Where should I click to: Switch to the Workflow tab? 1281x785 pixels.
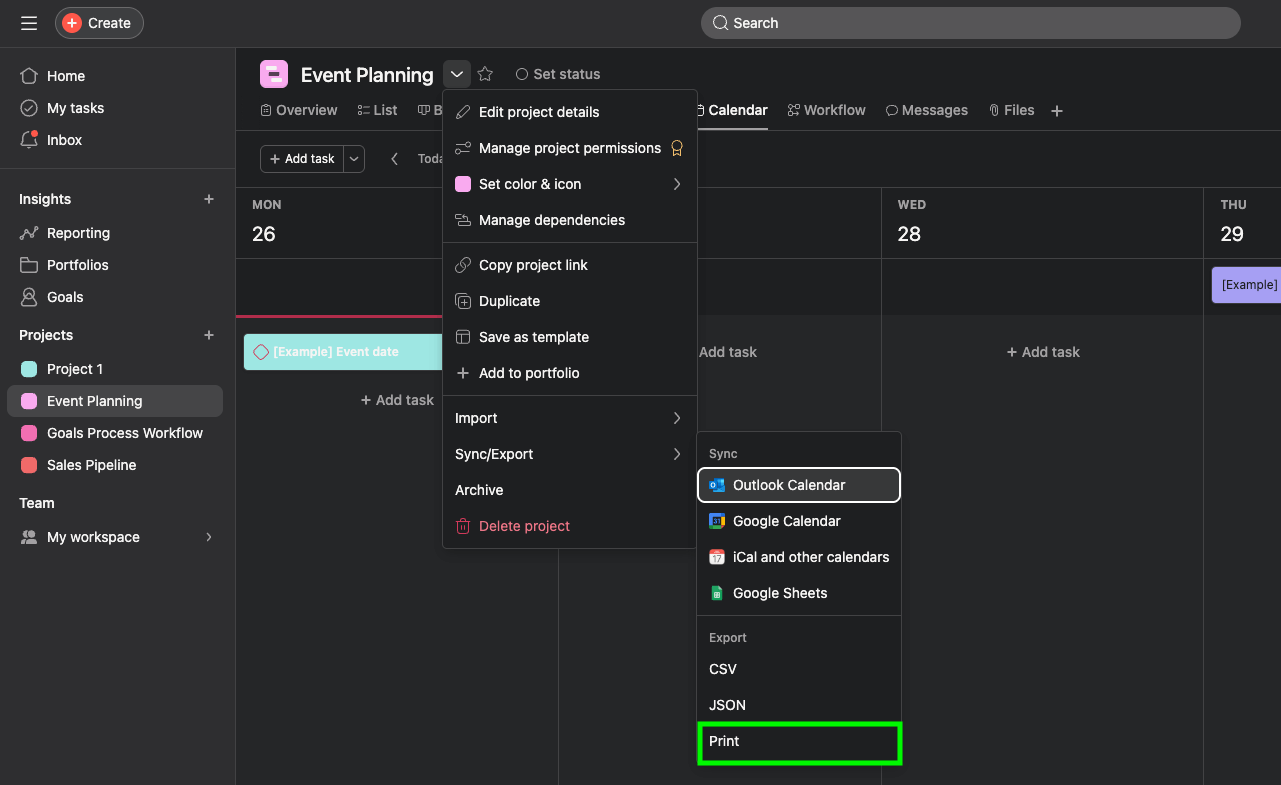click(x=826, y=110)
